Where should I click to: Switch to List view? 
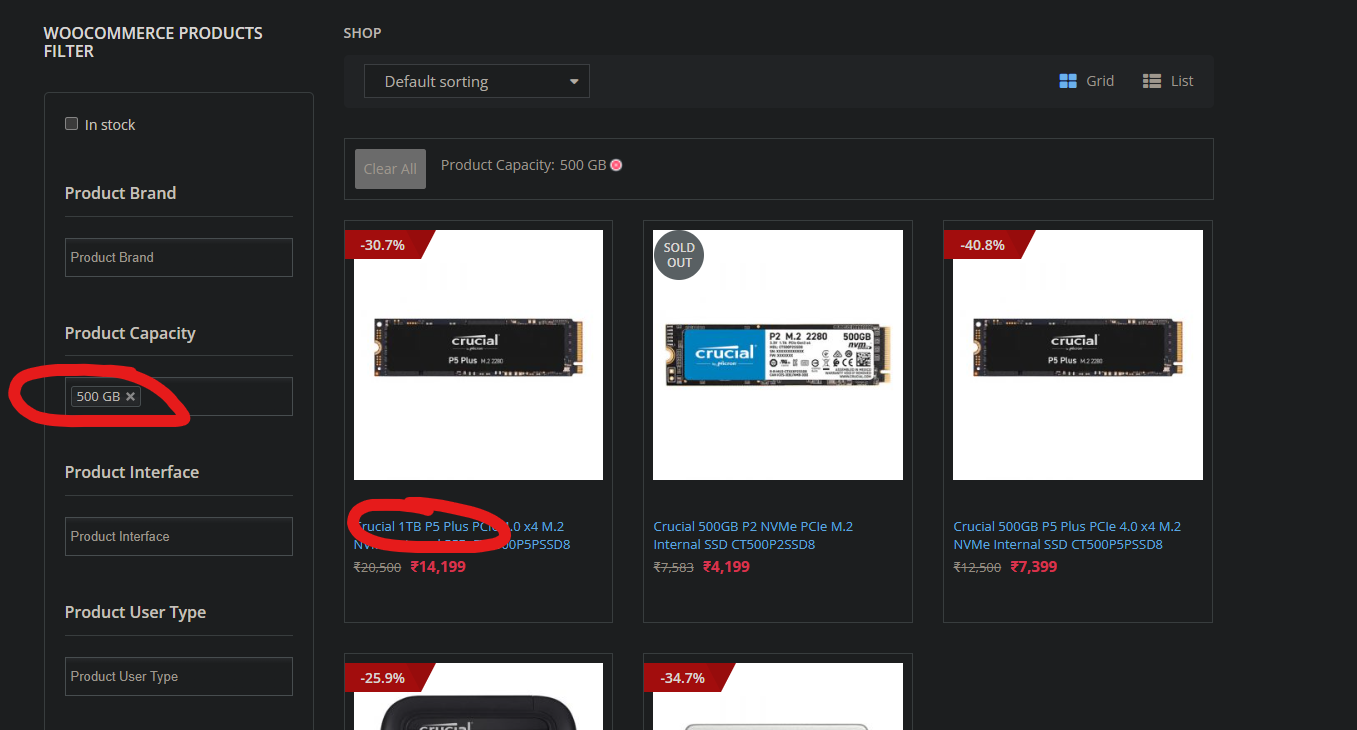click(x=1168, y=81)
